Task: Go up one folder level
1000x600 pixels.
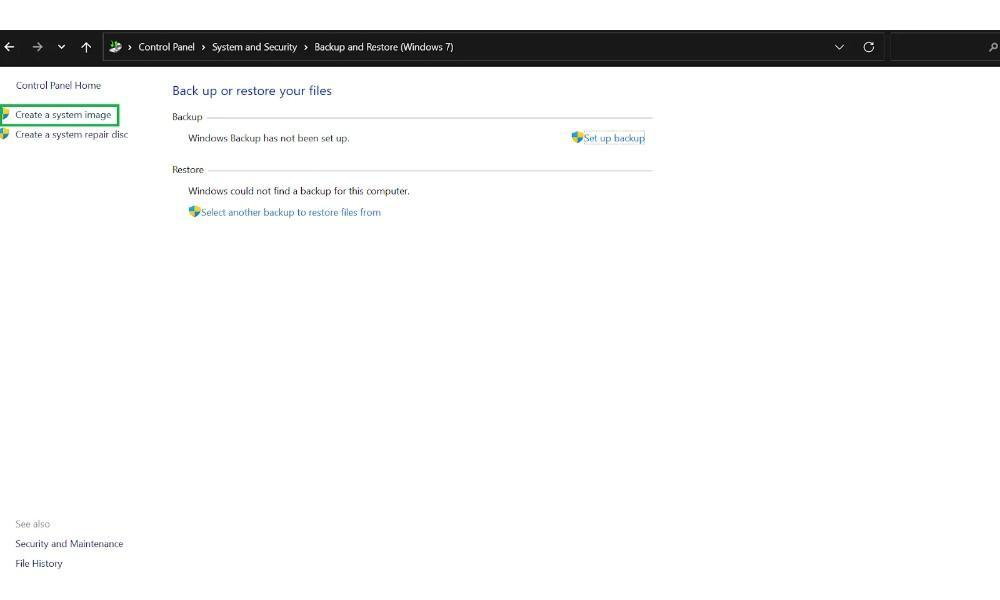Action: pos(86,47)
